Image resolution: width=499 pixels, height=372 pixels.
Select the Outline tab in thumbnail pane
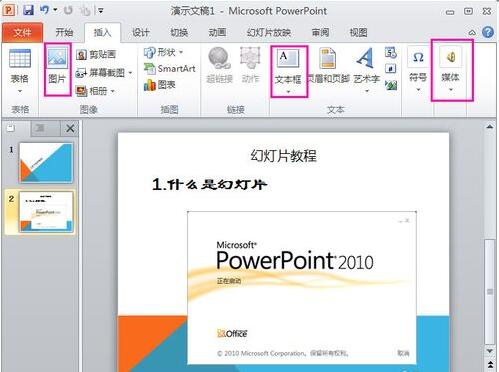(x=40, y=128)
